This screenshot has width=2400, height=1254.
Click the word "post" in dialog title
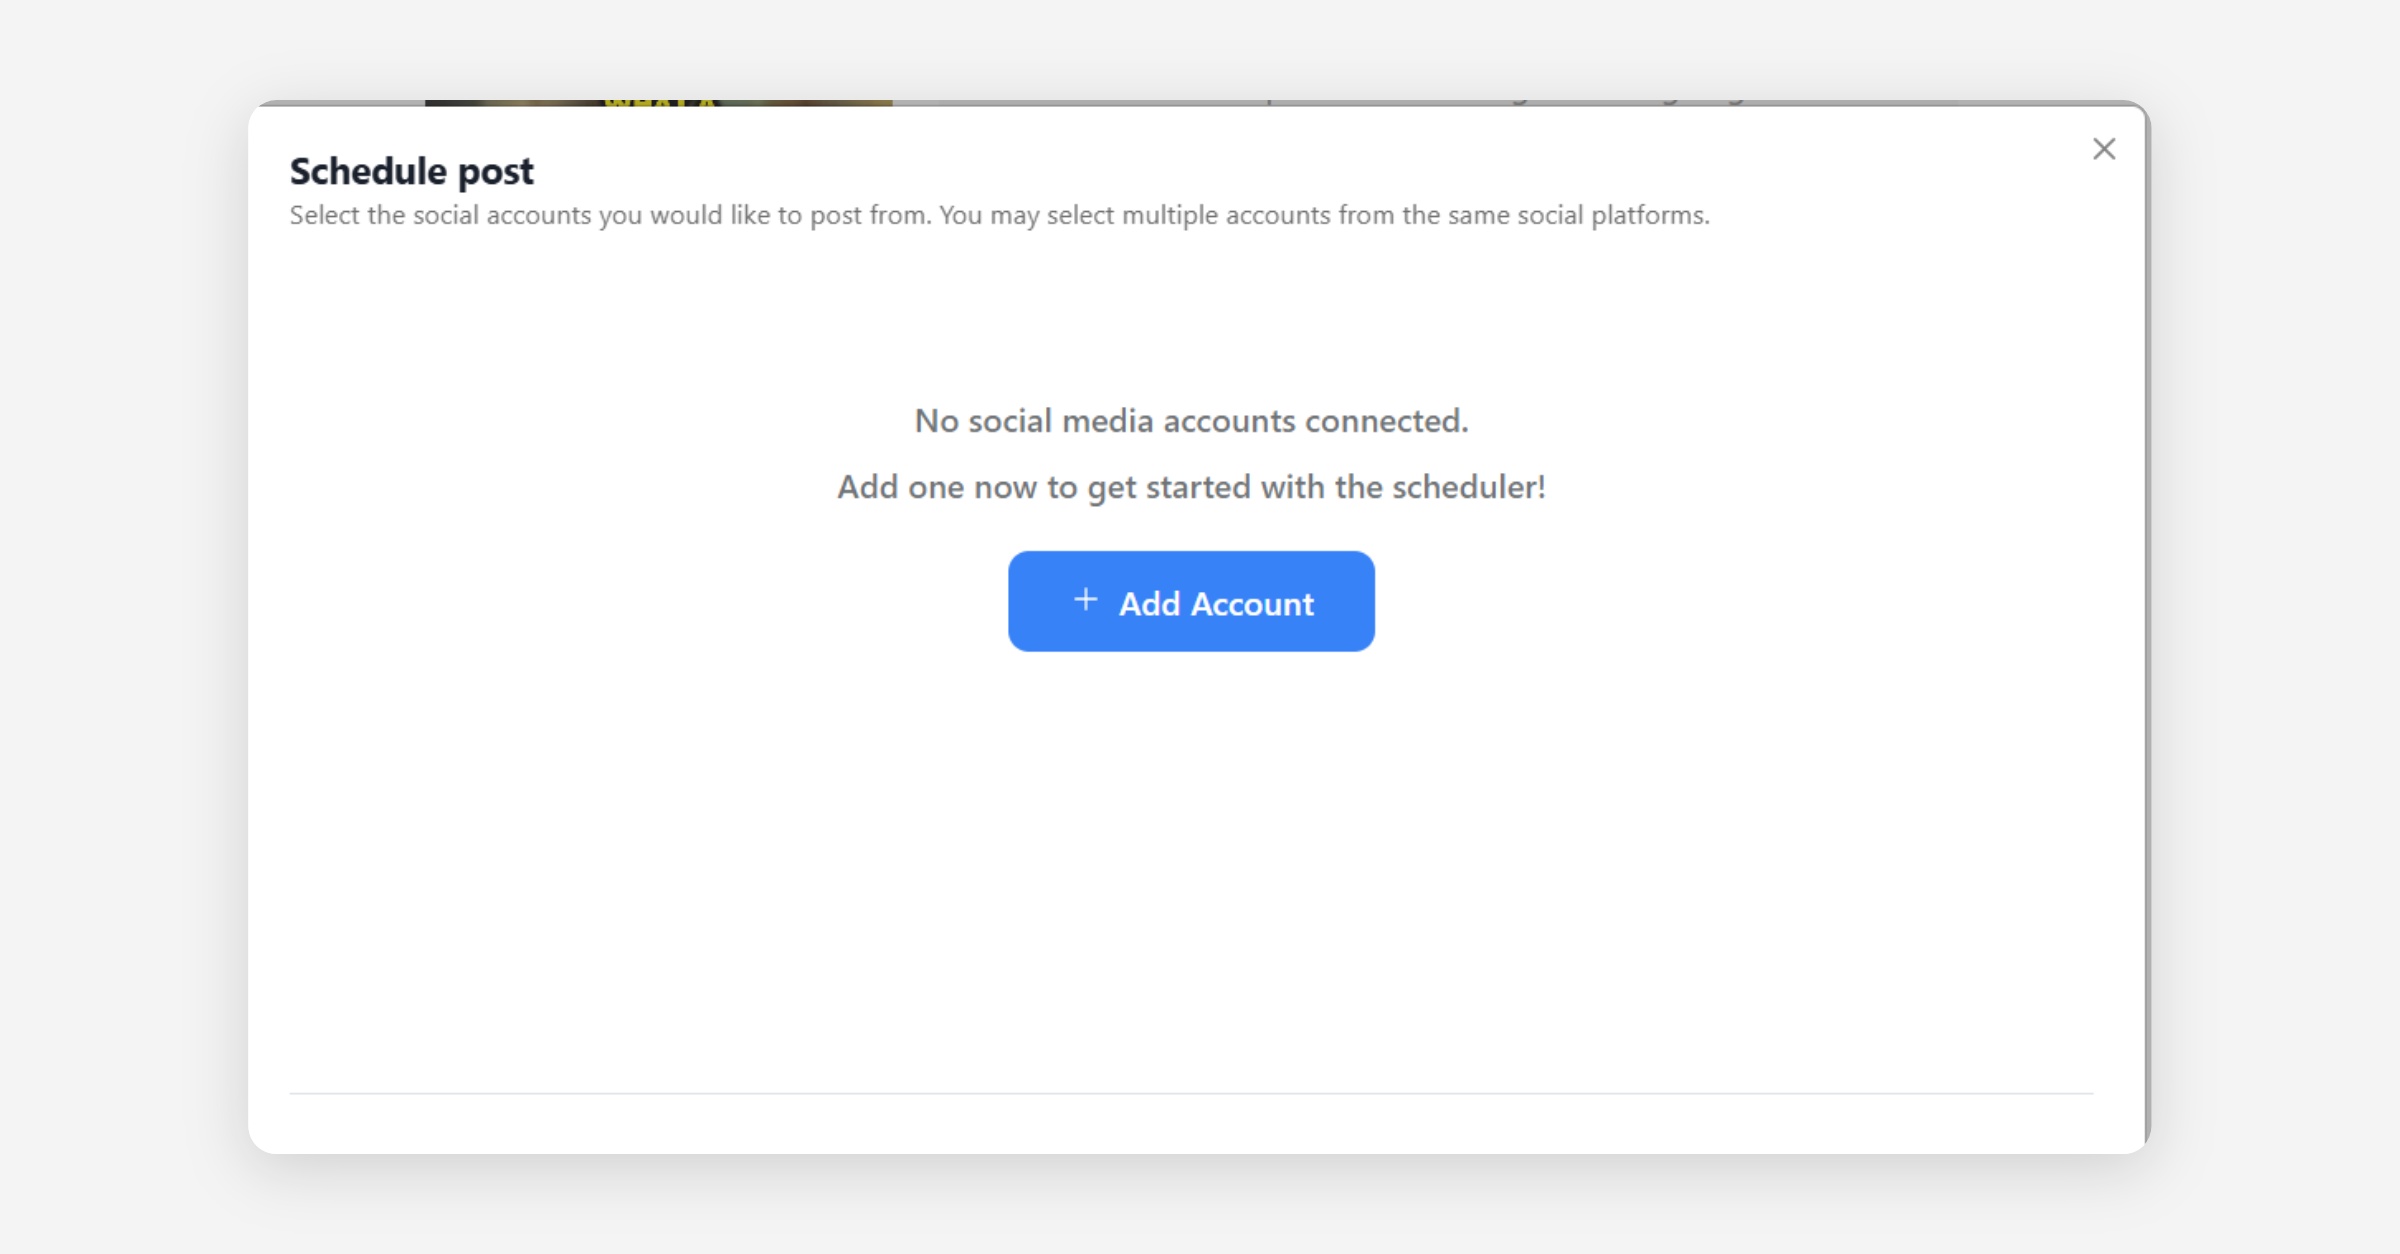[x=496, y=173]
